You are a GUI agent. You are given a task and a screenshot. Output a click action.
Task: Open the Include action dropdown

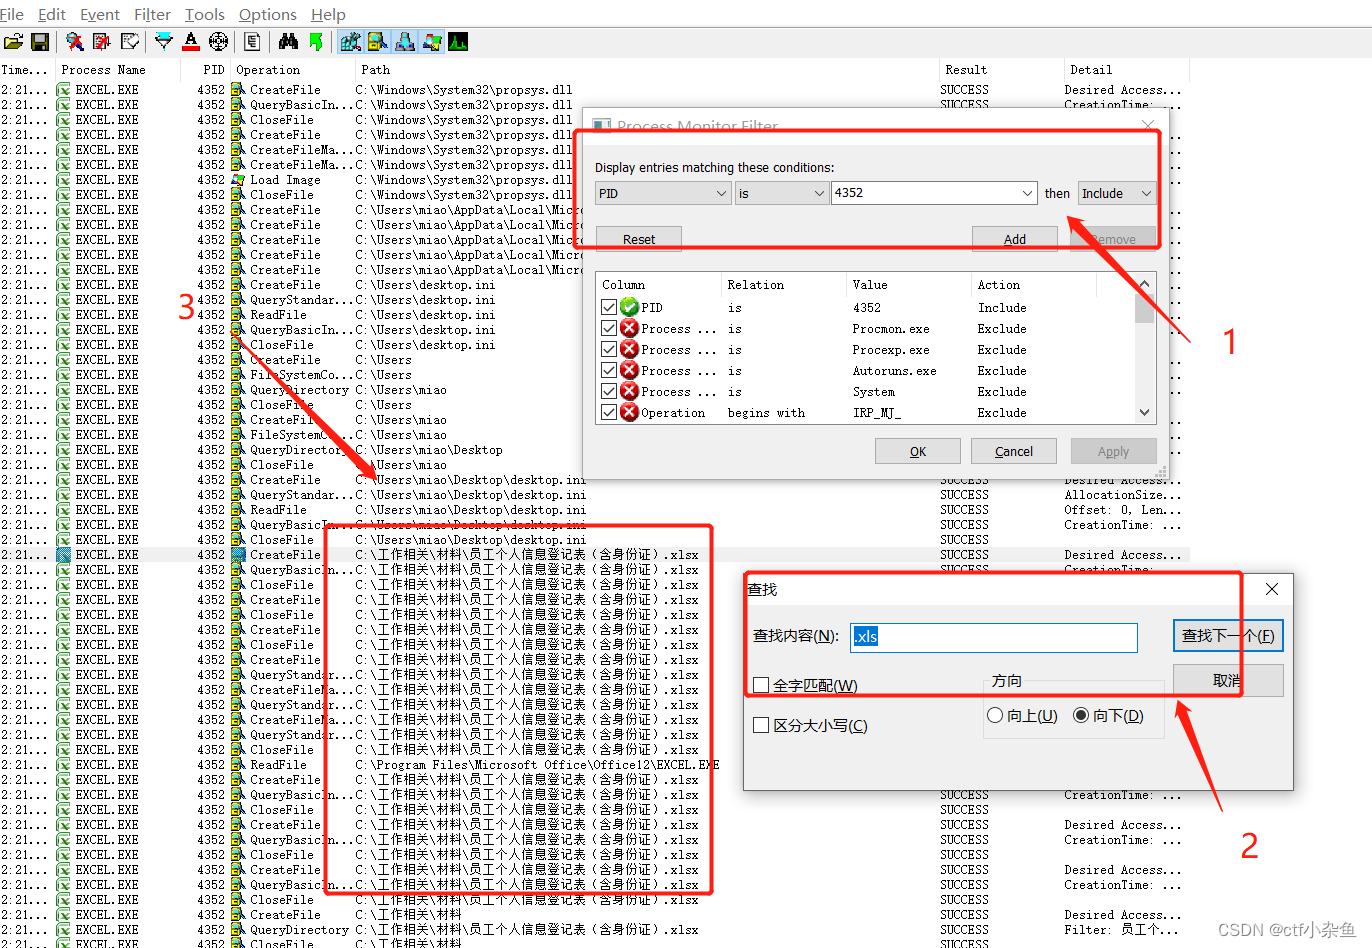point(1146,193)
